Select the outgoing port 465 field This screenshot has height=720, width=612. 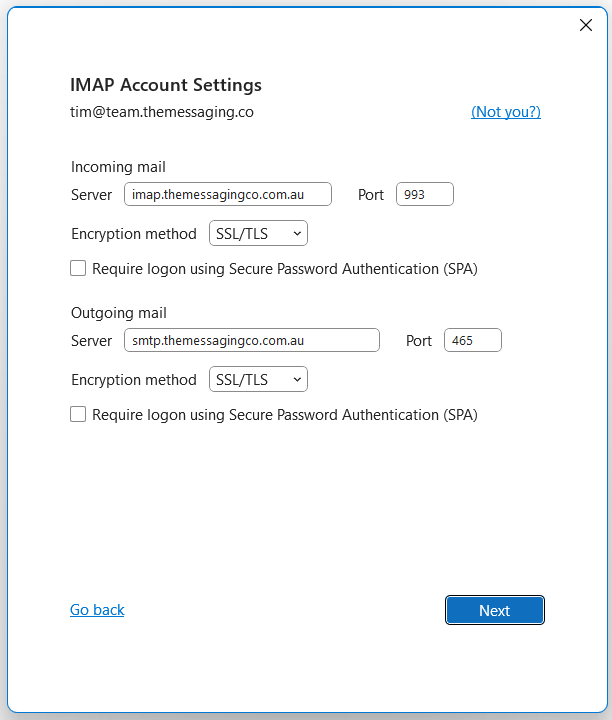(x=472, y=340)
